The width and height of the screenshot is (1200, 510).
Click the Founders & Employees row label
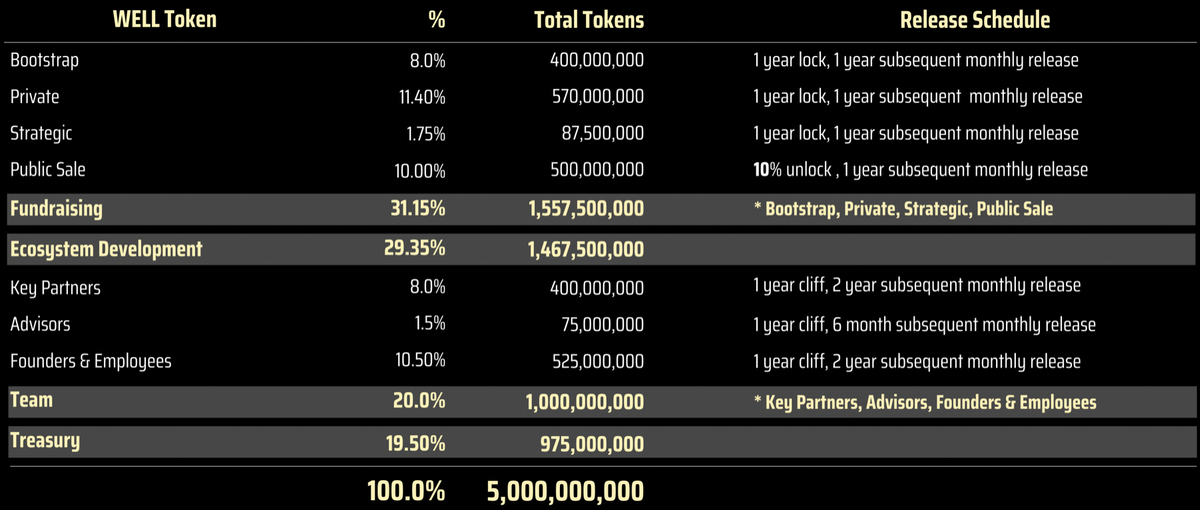[91, 362]
